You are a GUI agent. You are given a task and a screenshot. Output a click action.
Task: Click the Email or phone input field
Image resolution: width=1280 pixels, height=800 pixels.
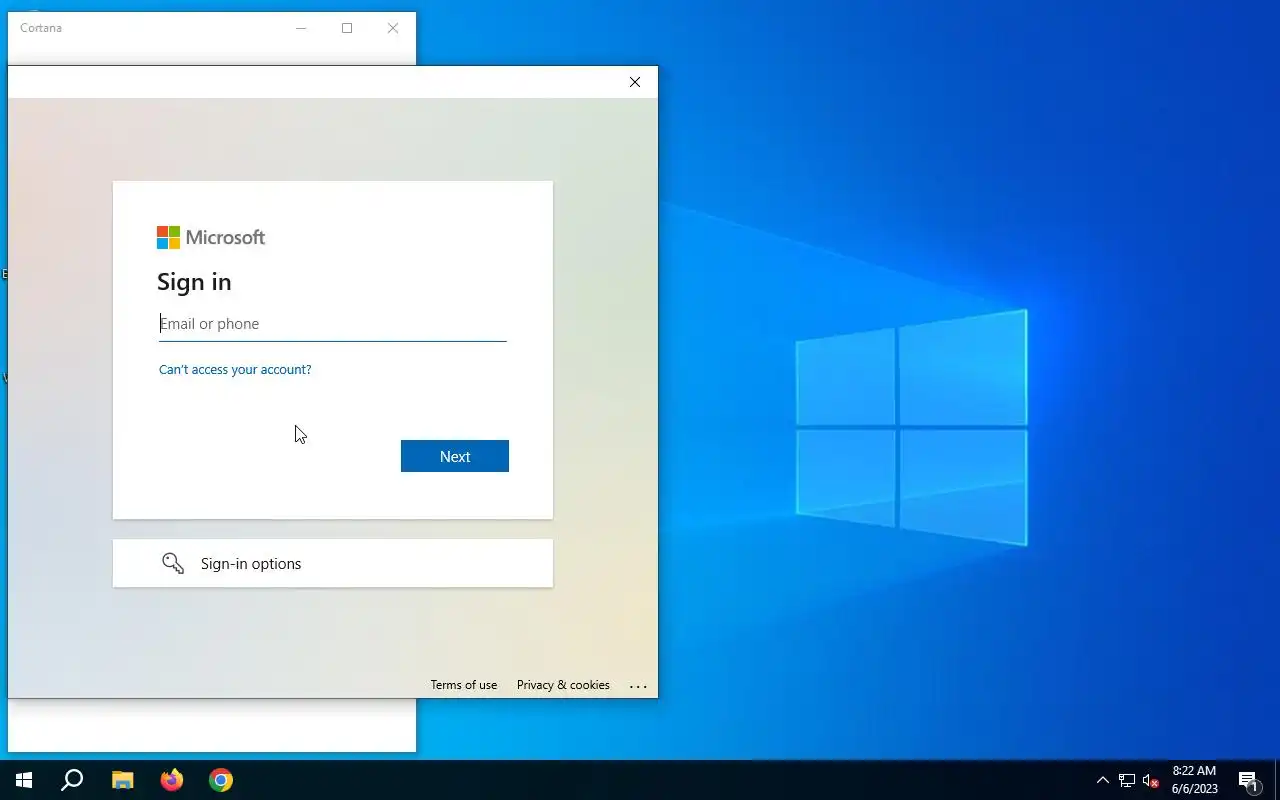coord(332,324)
